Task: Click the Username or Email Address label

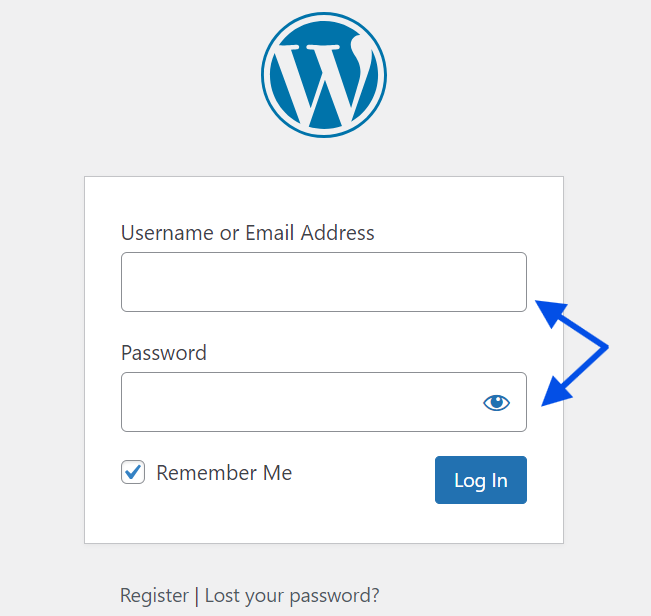Action: point(247,232)
